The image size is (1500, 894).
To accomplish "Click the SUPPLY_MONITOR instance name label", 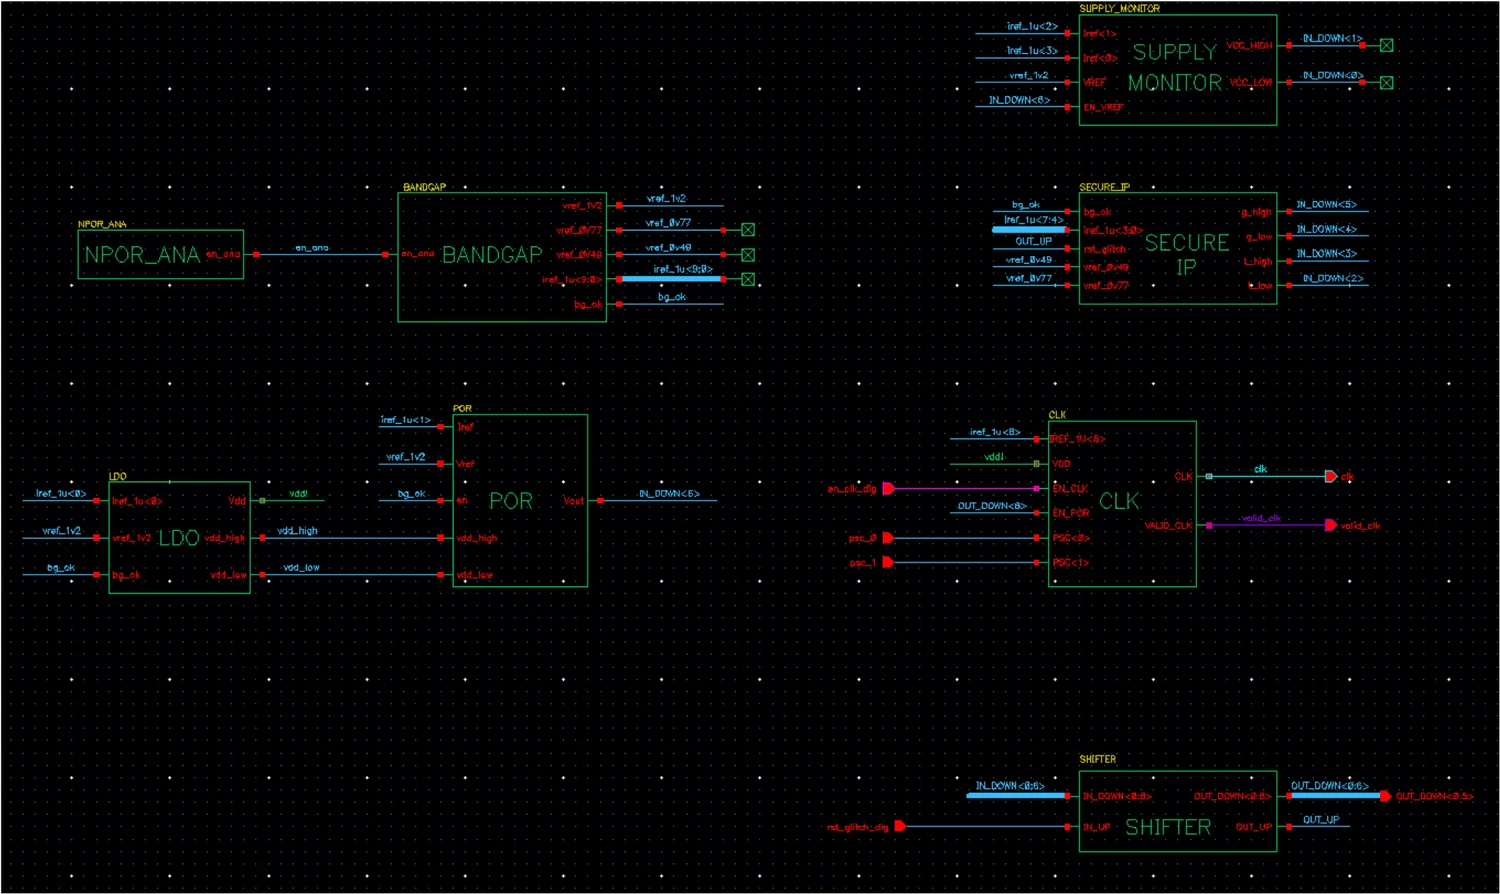I will [x=1120, y=8].
